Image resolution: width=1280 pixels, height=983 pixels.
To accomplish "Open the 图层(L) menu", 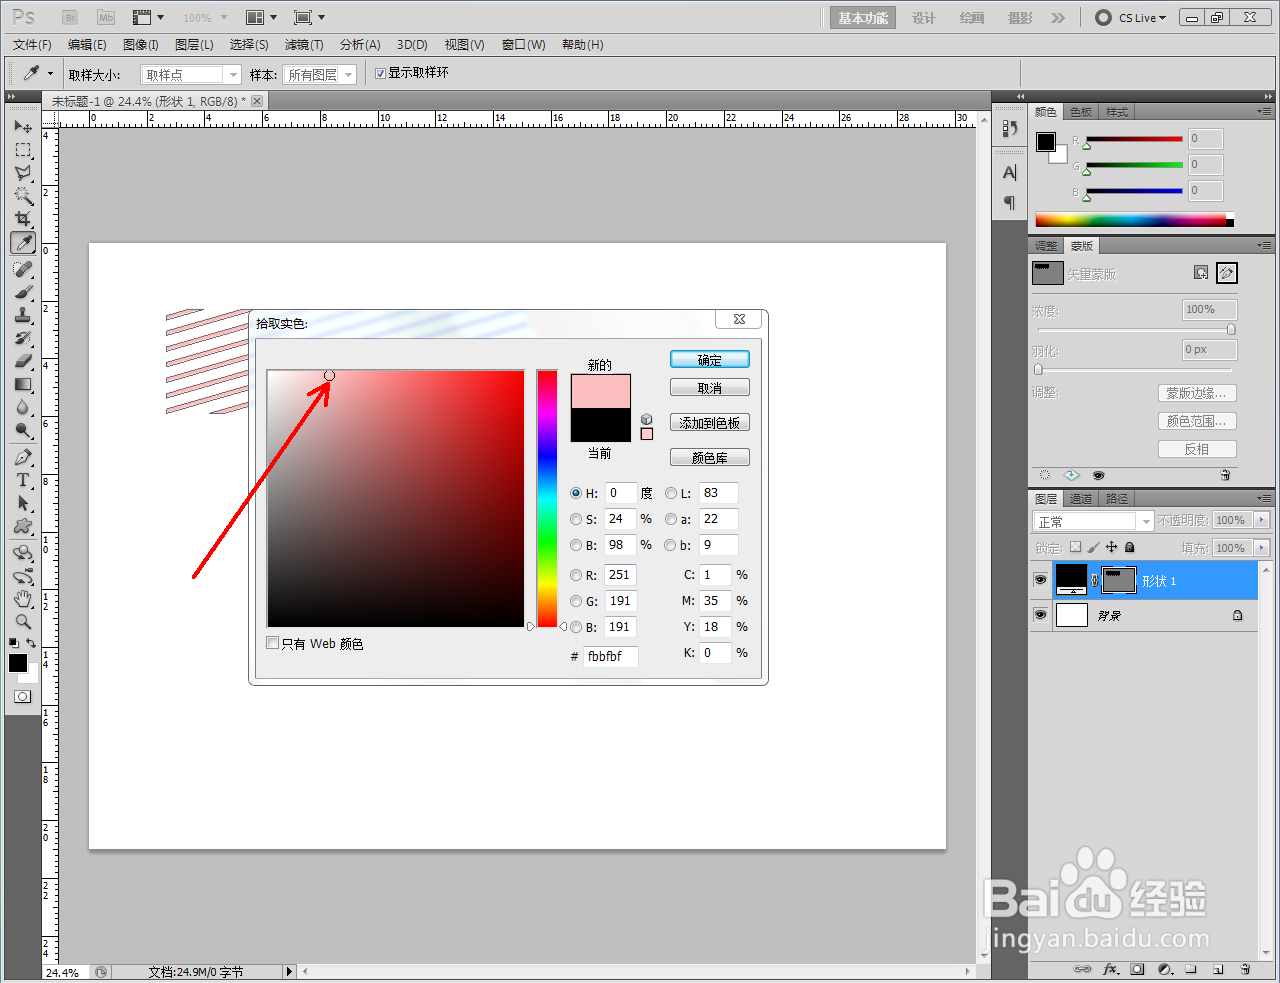I will click(194, 45).
